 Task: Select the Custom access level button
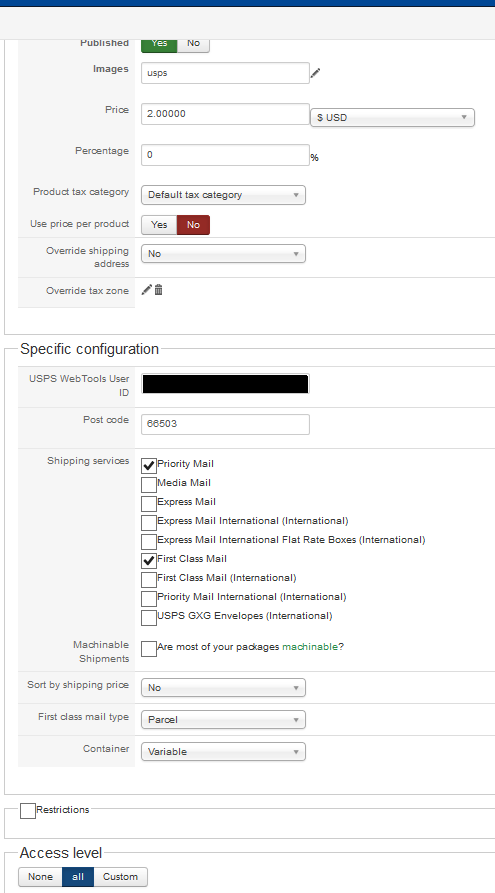(120, 877)
